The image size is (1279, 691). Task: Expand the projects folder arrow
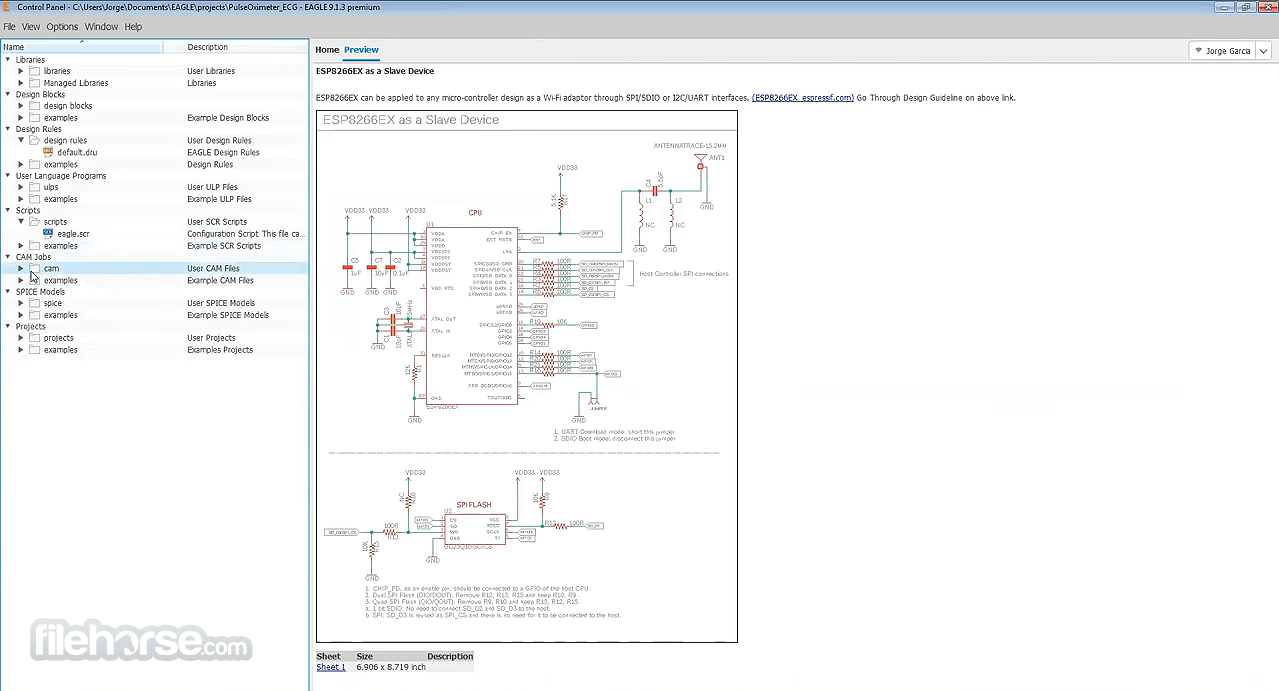(21, 338)
